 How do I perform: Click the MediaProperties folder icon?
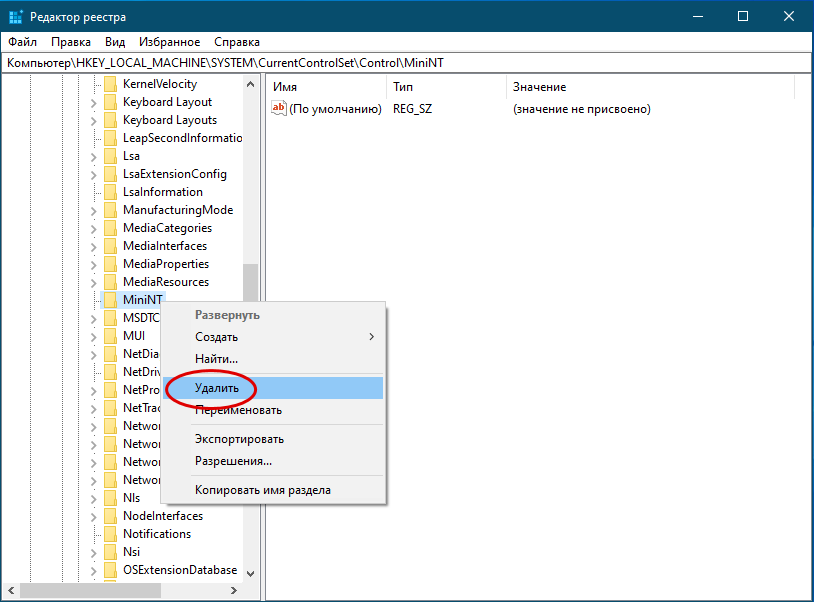coord(110,264)
